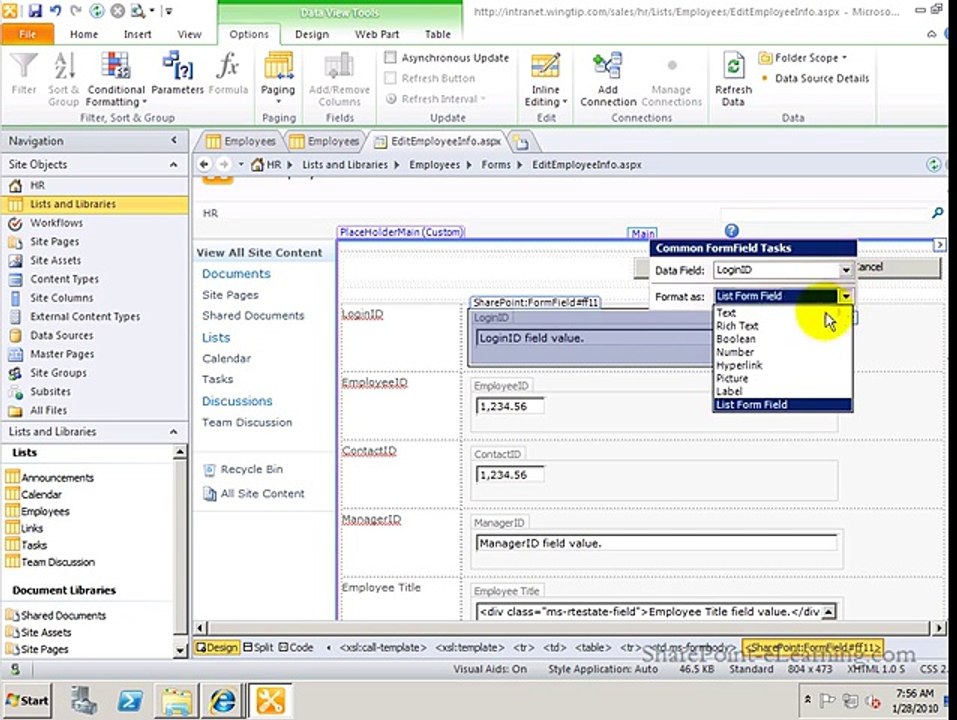Viewport: 957px width, 720px height.
Task: Switch to the Insert ribbon tab
Action: click(137, 34)
